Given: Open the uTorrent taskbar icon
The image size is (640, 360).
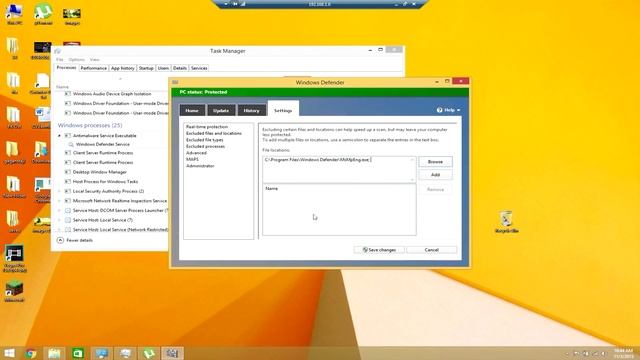Looking at the screenshot, I should click(149, 353).
